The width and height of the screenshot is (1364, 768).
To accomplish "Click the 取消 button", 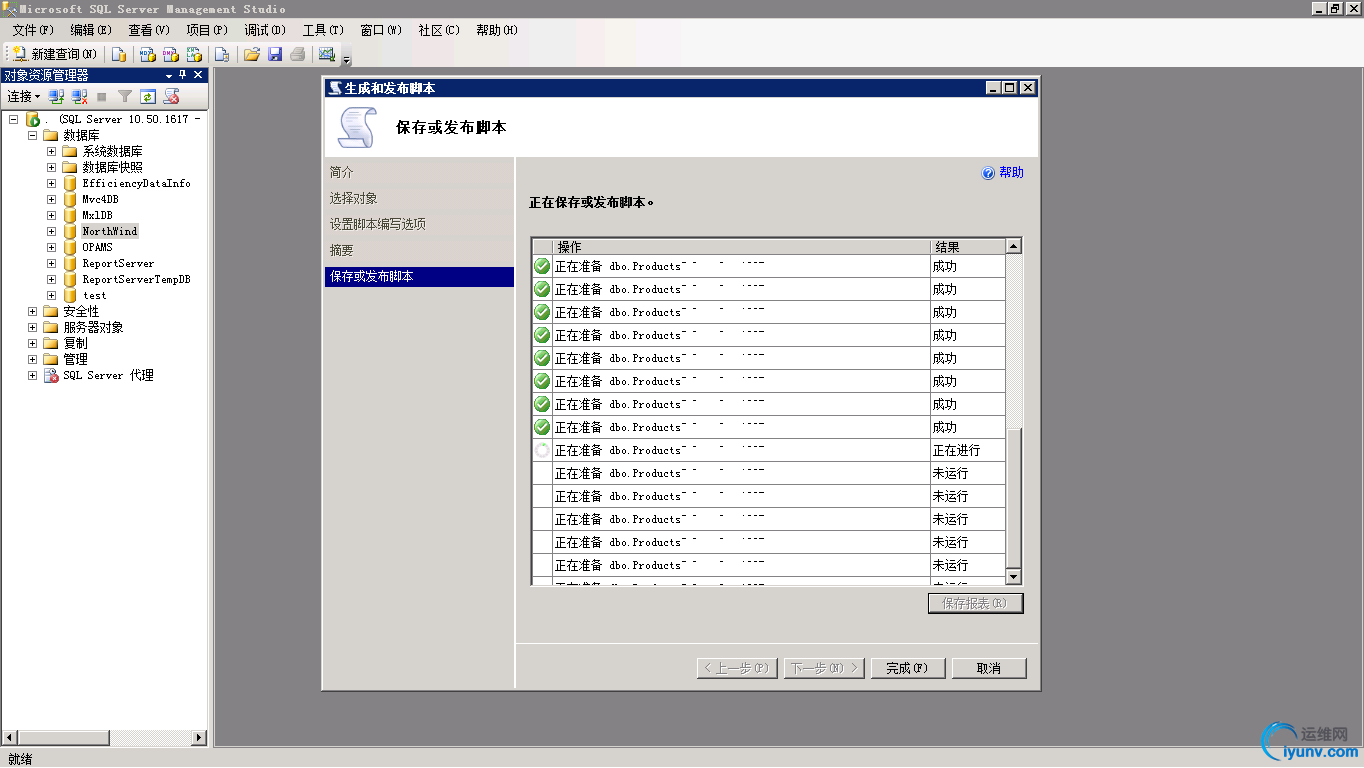I will click(989, 668).
